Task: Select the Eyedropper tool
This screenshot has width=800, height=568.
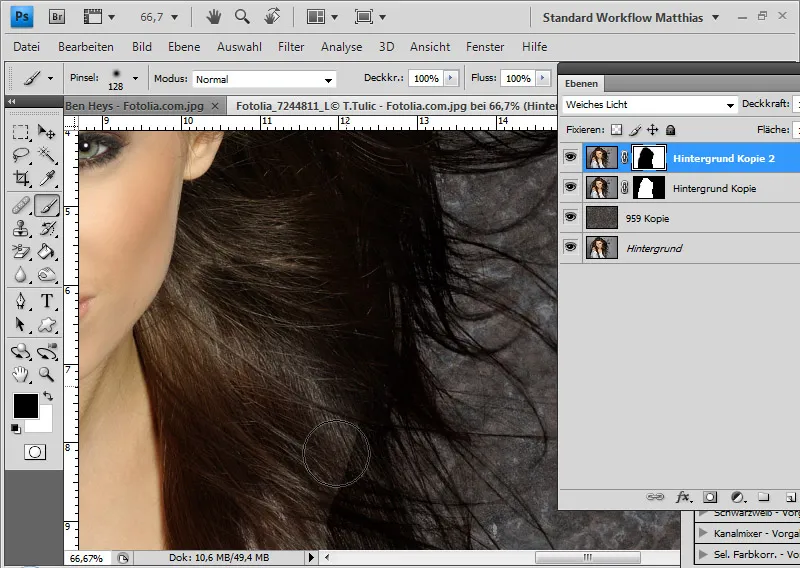Action: click(x=46, y=178)
